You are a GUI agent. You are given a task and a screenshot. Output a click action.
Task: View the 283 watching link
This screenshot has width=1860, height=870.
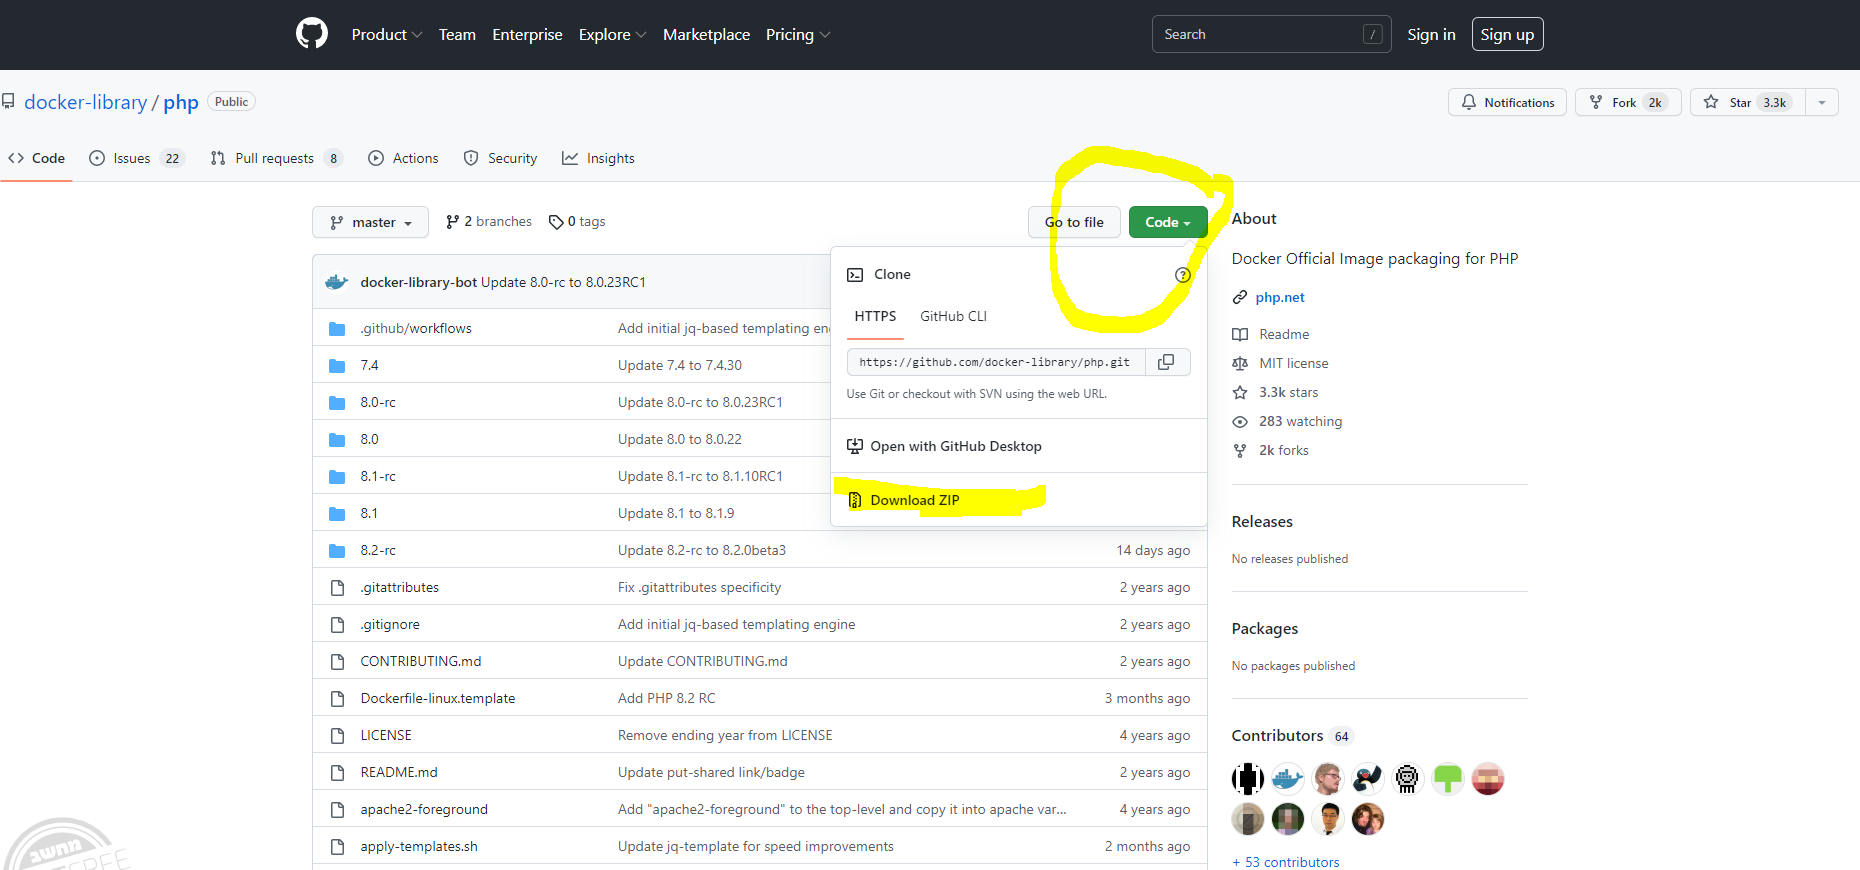click(x=1300, y=421)
